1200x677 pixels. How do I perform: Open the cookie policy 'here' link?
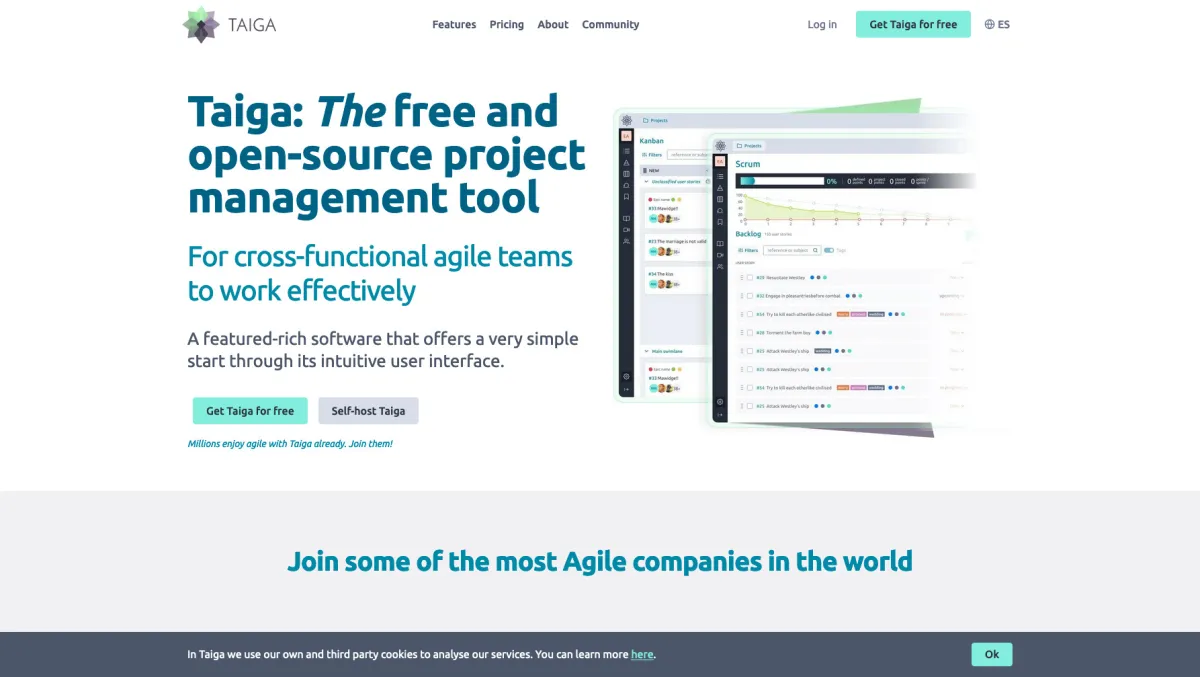[x=642, y=654]
